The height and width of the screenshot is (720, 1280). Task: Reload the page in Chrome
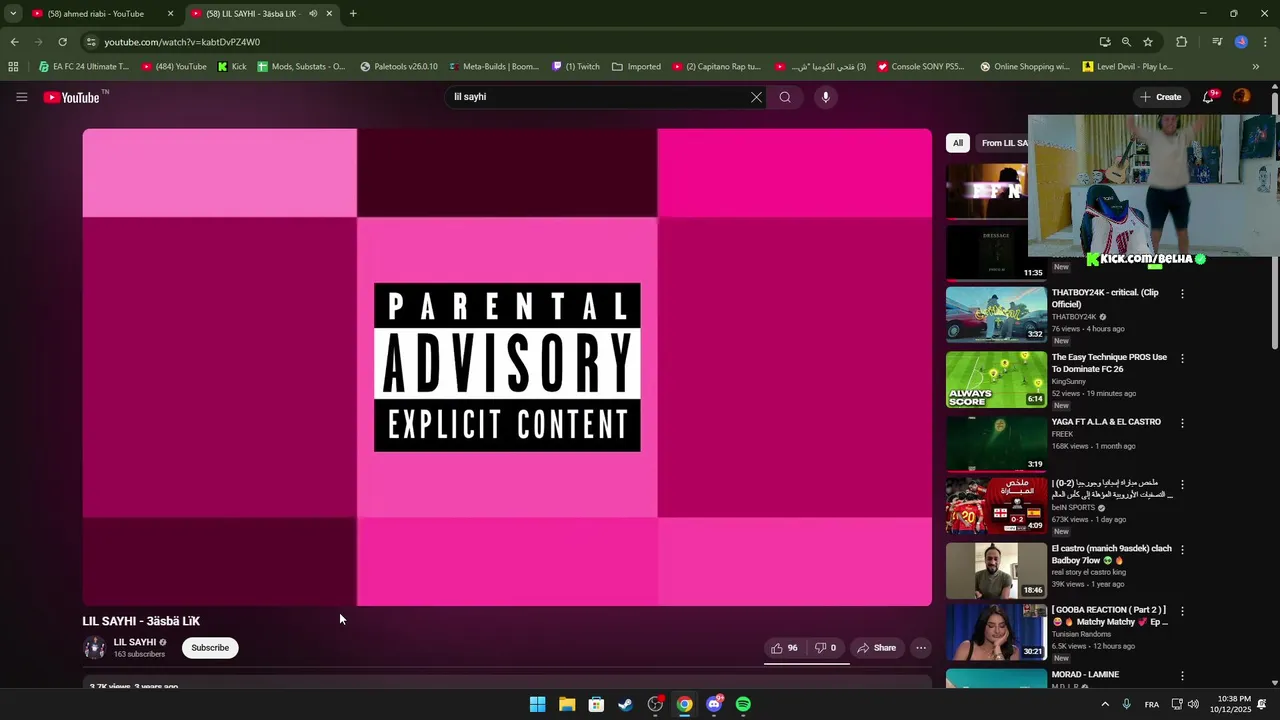pos(62,42)
